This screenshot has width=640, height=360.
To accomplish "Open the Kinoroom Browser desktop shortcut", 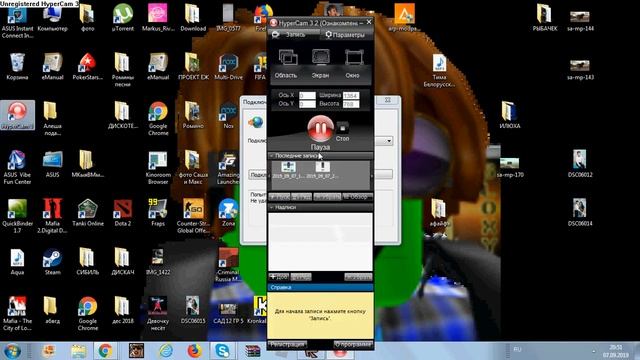I will click(x=158, y=167).
